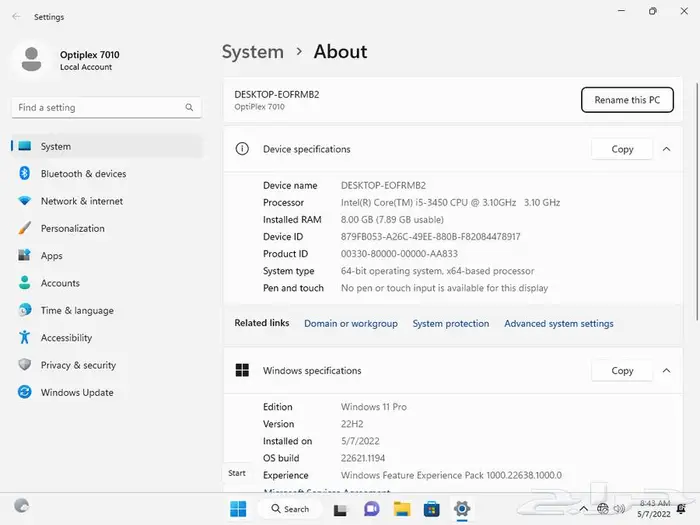Click System in the breadcrumb
Image resolution: width=700 pixels, height=525 pixels.
point(253,52)
